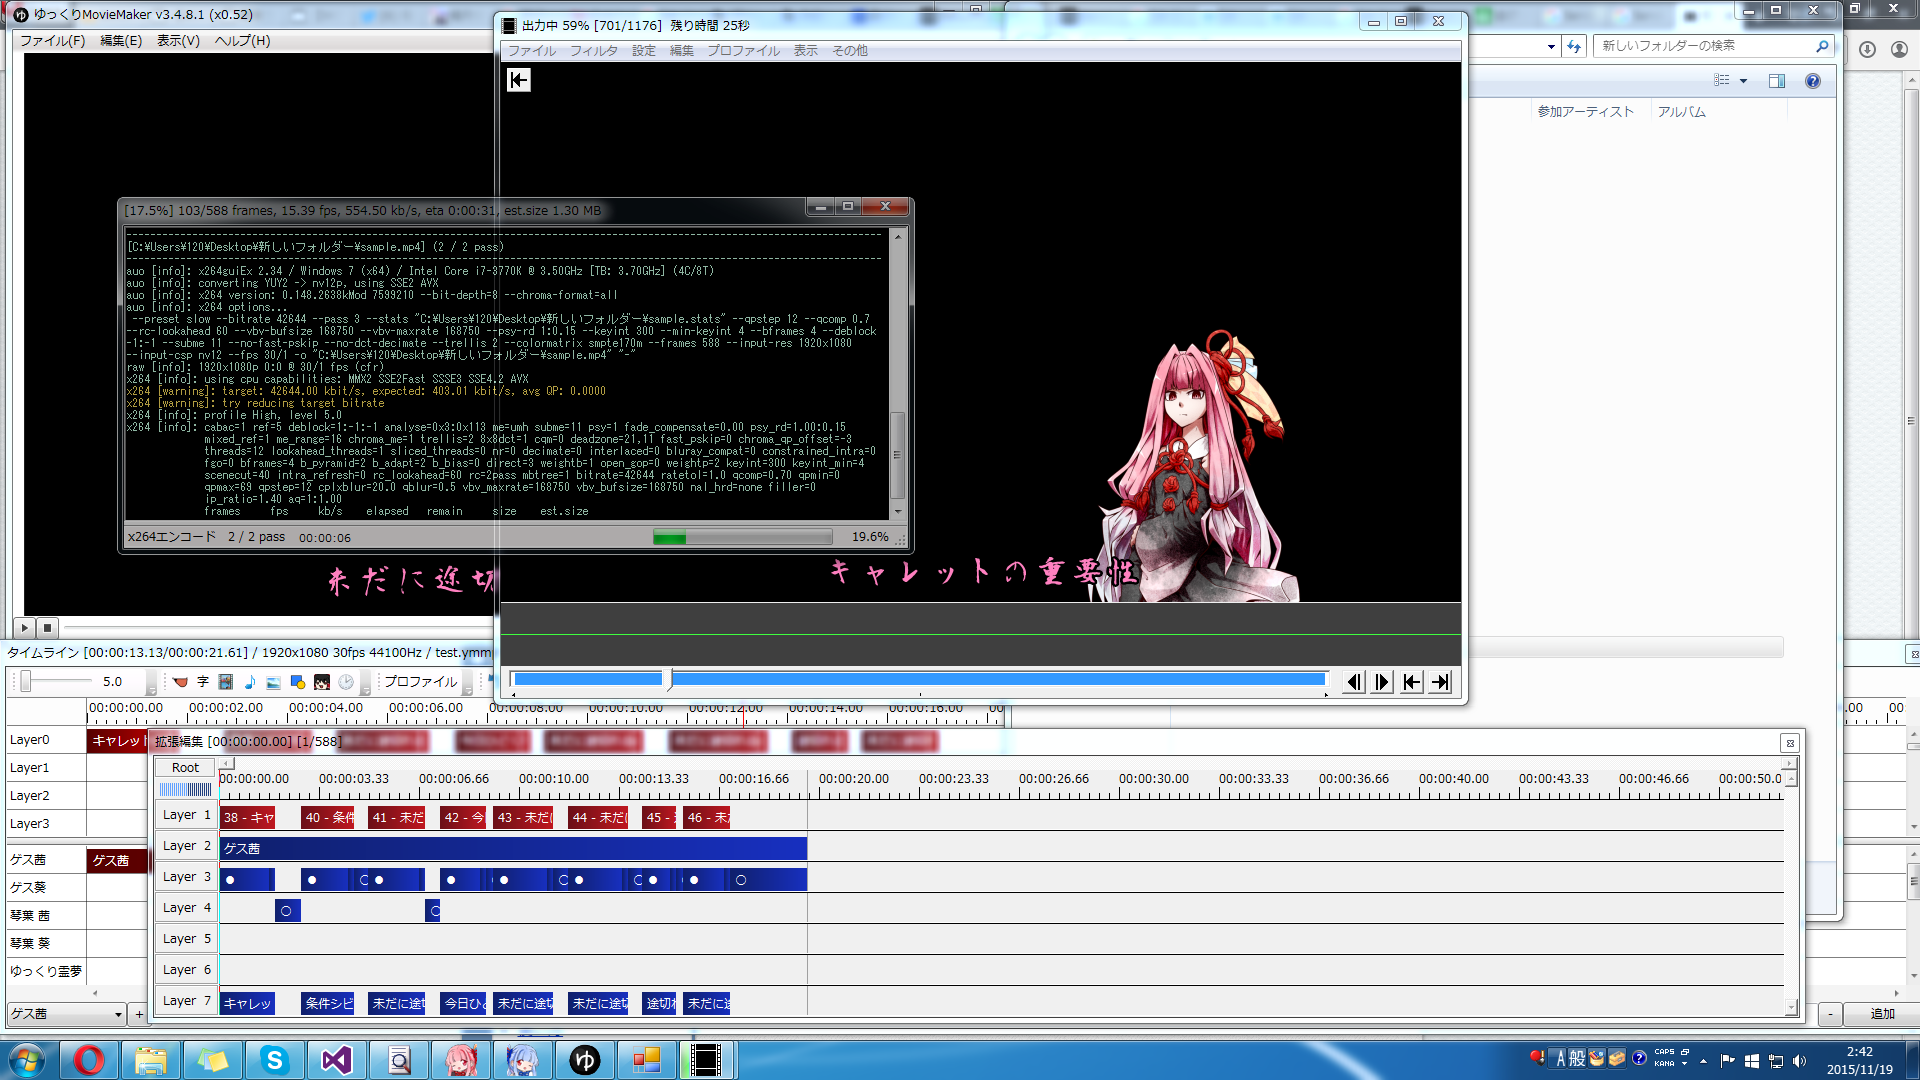The height and width of the screenshot is (1080, 1920).
Task: Open Opera from the taskbar
Action: (88, 1060)
